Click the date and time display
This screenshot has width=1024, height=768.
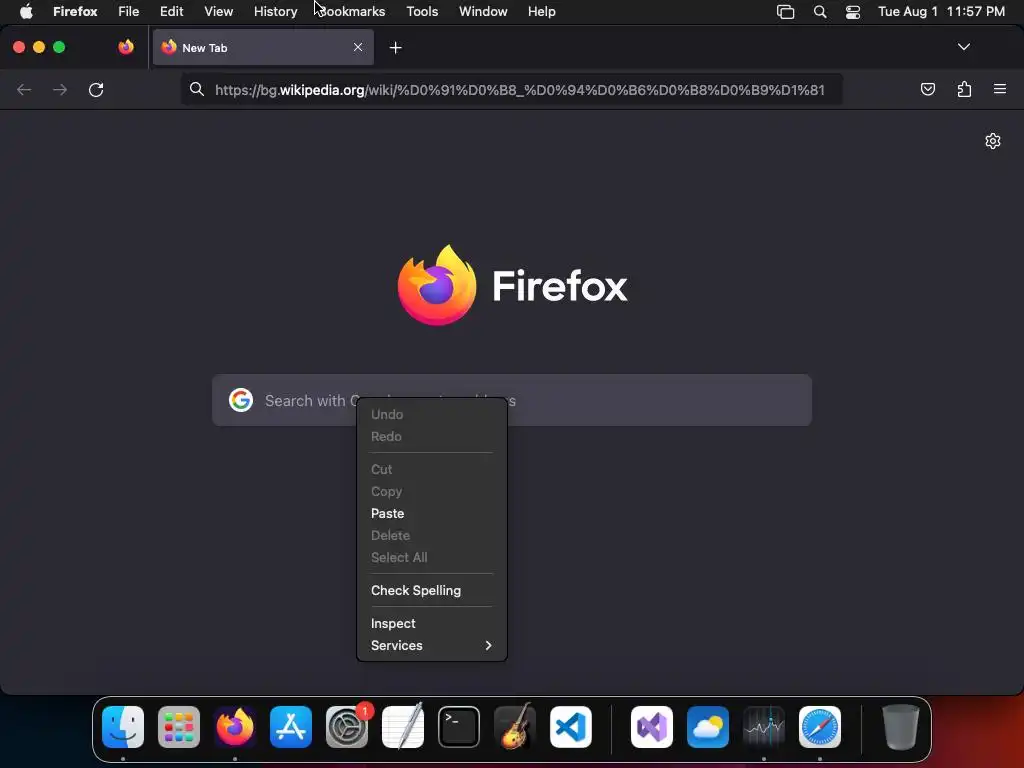[941, 11]
